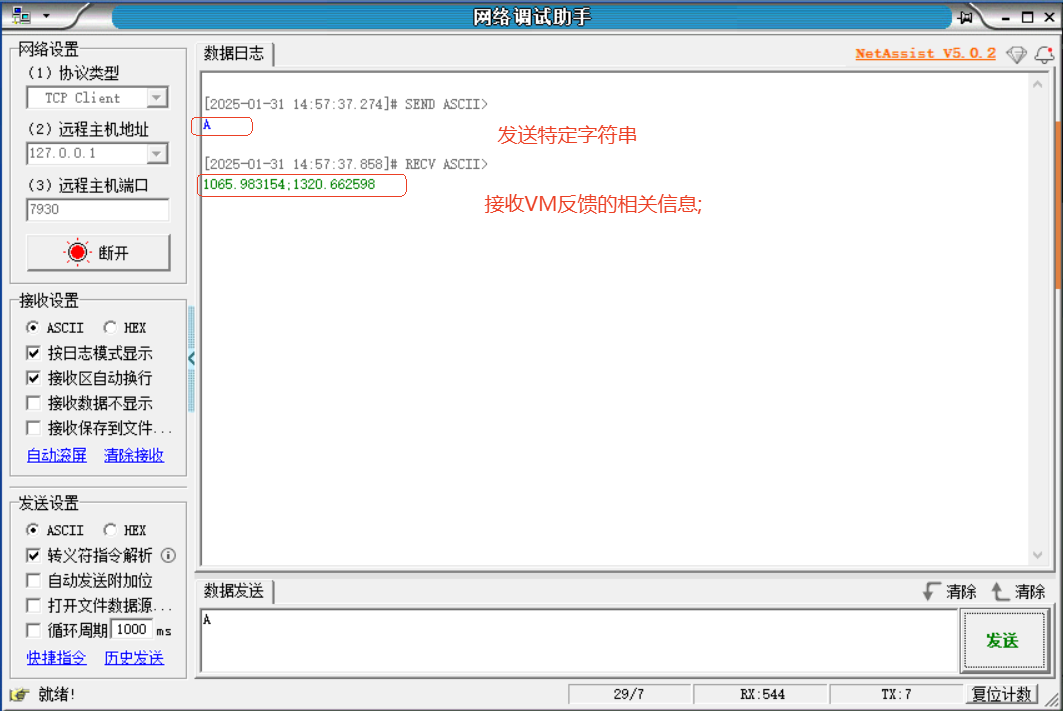The width and height of the screenshot is (1063, 711).
Task: Clear send box using up-arrow 清除
Action: (x=1018, y=592)
